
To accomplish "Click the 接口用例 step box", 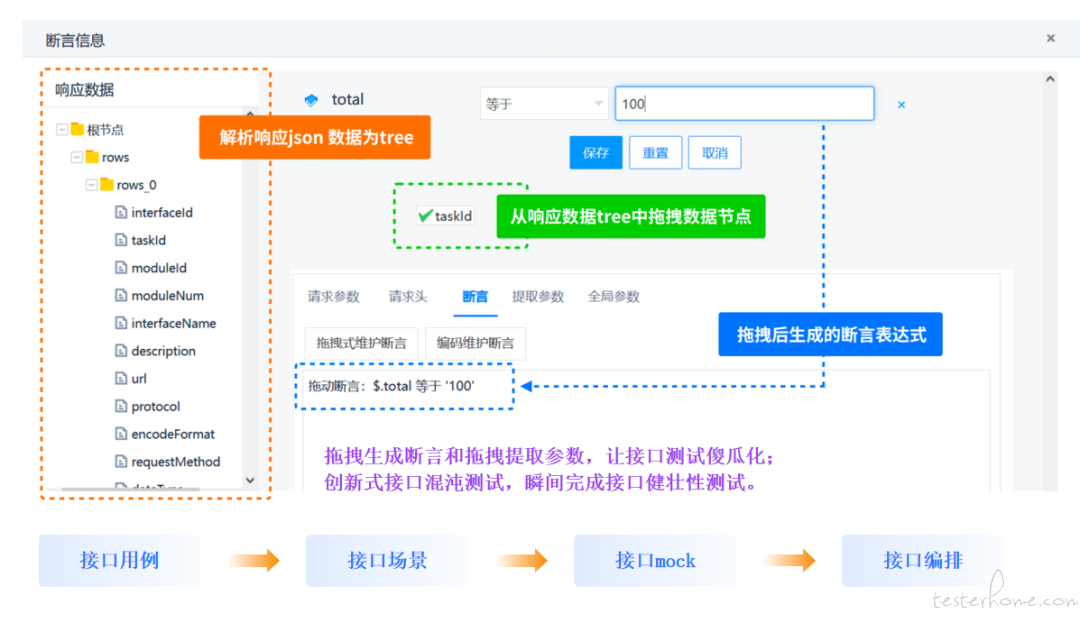I will (x=120, y=560).
